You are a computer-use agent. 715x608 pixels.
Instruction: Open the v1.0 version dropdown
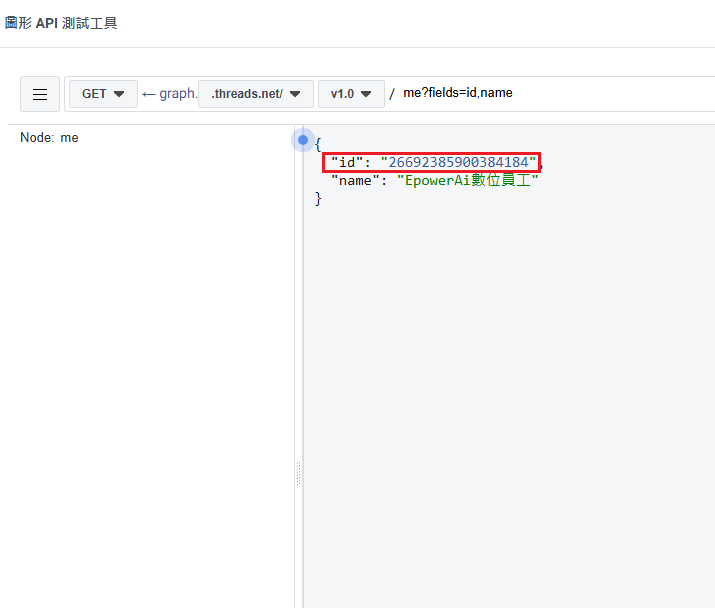click(351, 94)
